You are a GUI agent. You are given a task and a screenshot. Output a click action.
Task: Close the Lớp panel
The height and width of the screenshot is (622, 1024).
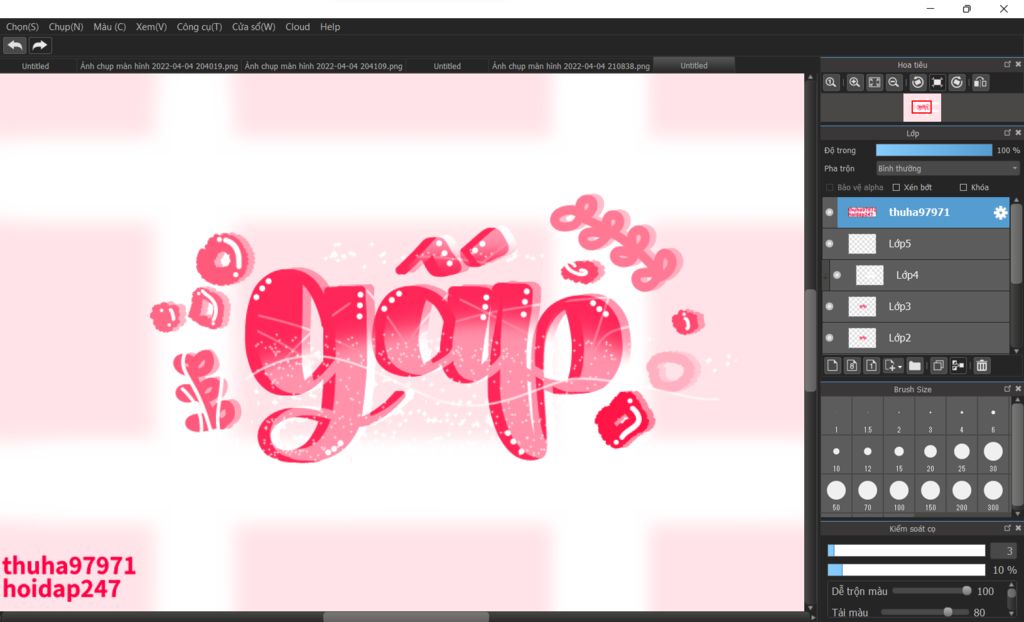coord(1017,133)
